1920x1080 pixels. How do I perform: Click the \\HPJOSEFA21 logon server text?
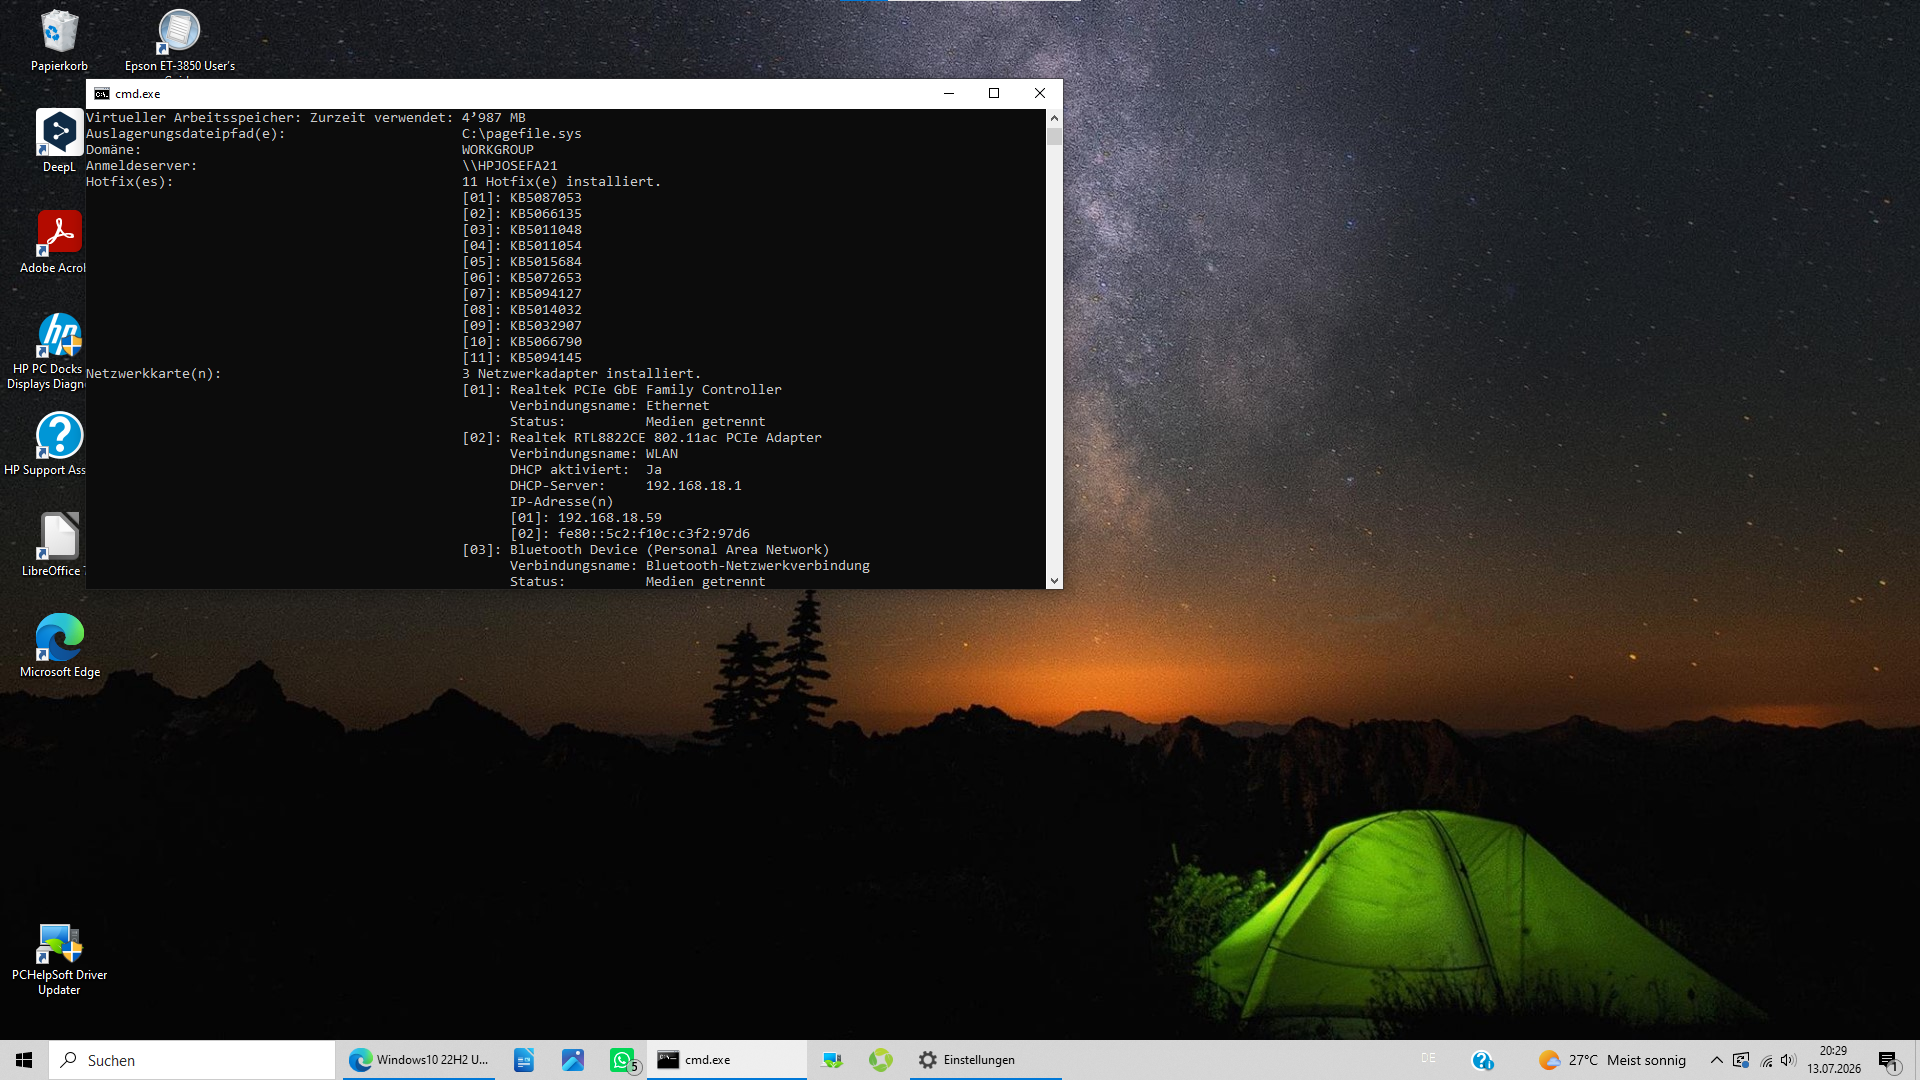coord(509,166)
